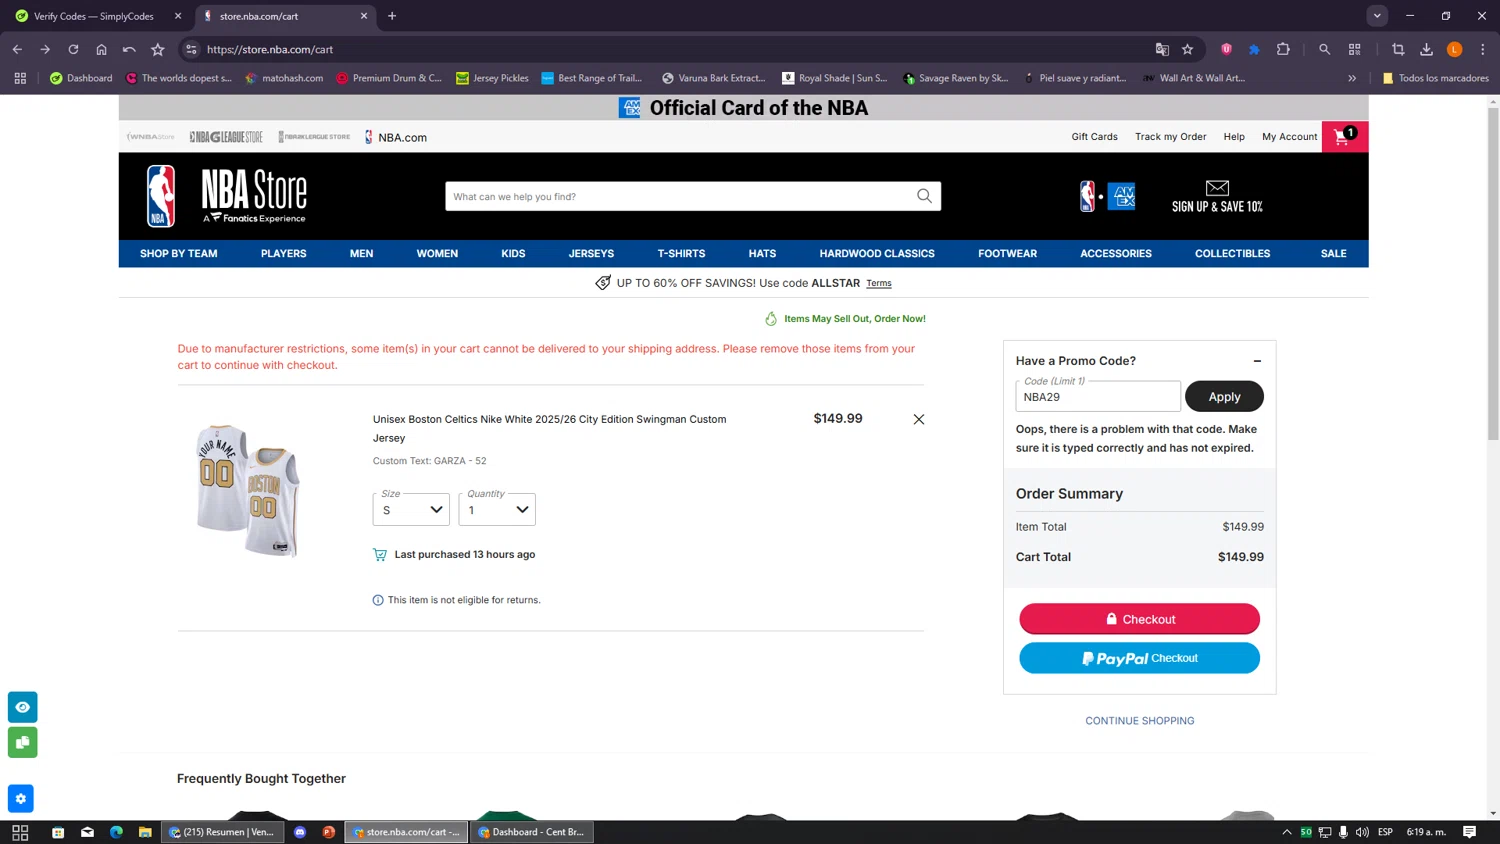Open the NBA G League Store link
Image resolution: width=1500 pixels, height=844 pixels.
(x=226, y=137)
